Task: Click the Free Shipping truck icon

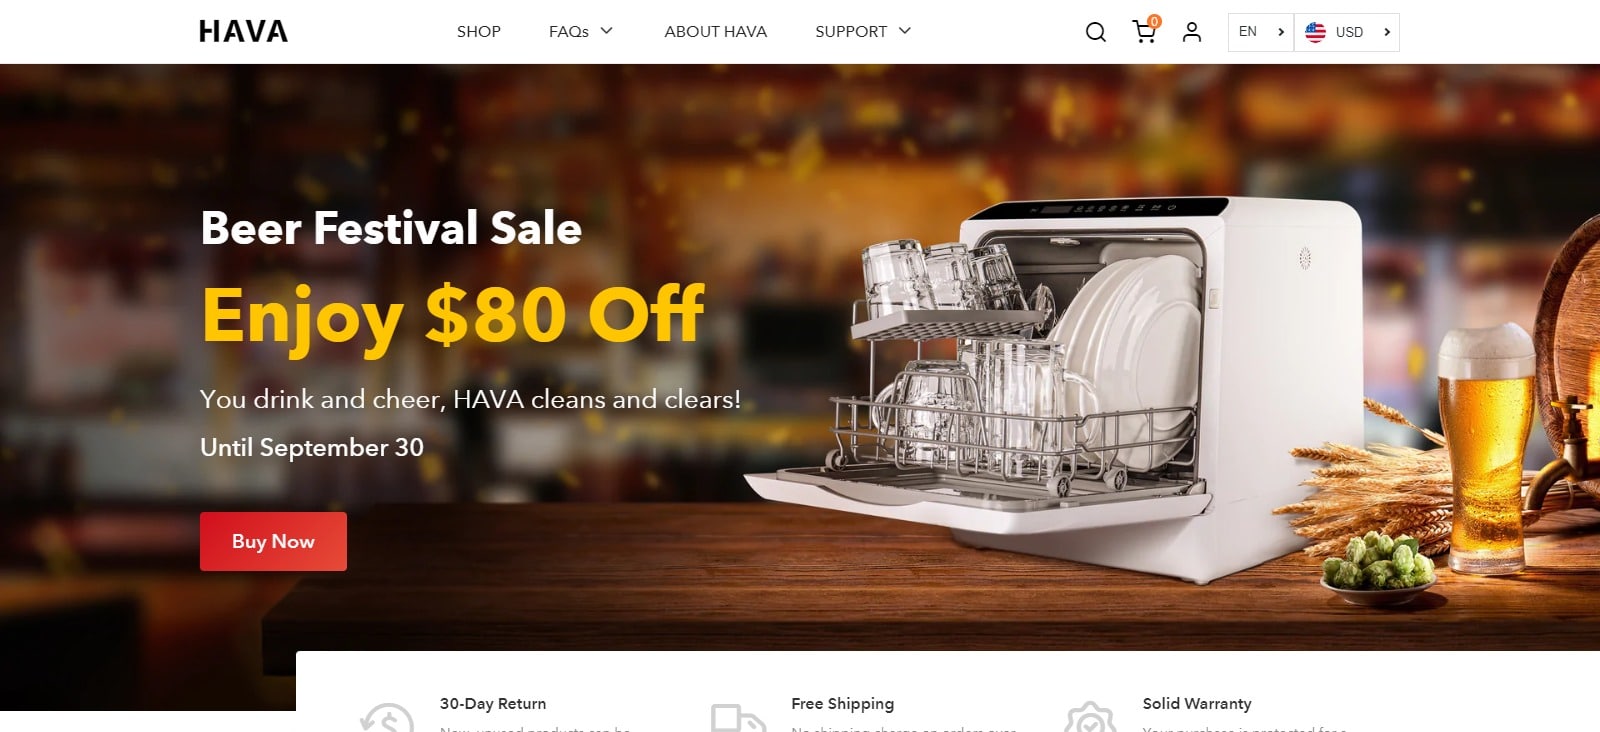Action: coord(738,717)
